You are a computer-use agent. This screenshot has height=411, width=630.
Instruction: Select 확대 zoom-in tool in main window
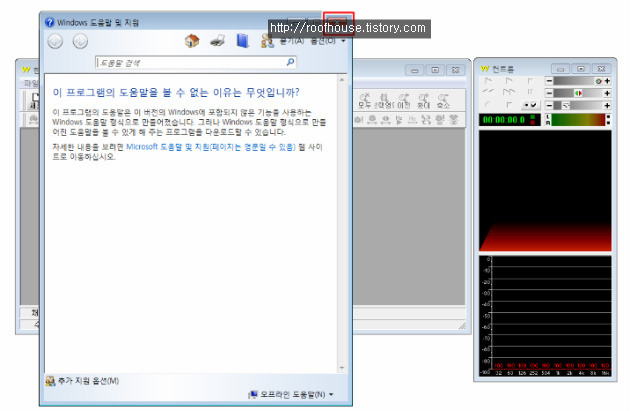[423, 101]
